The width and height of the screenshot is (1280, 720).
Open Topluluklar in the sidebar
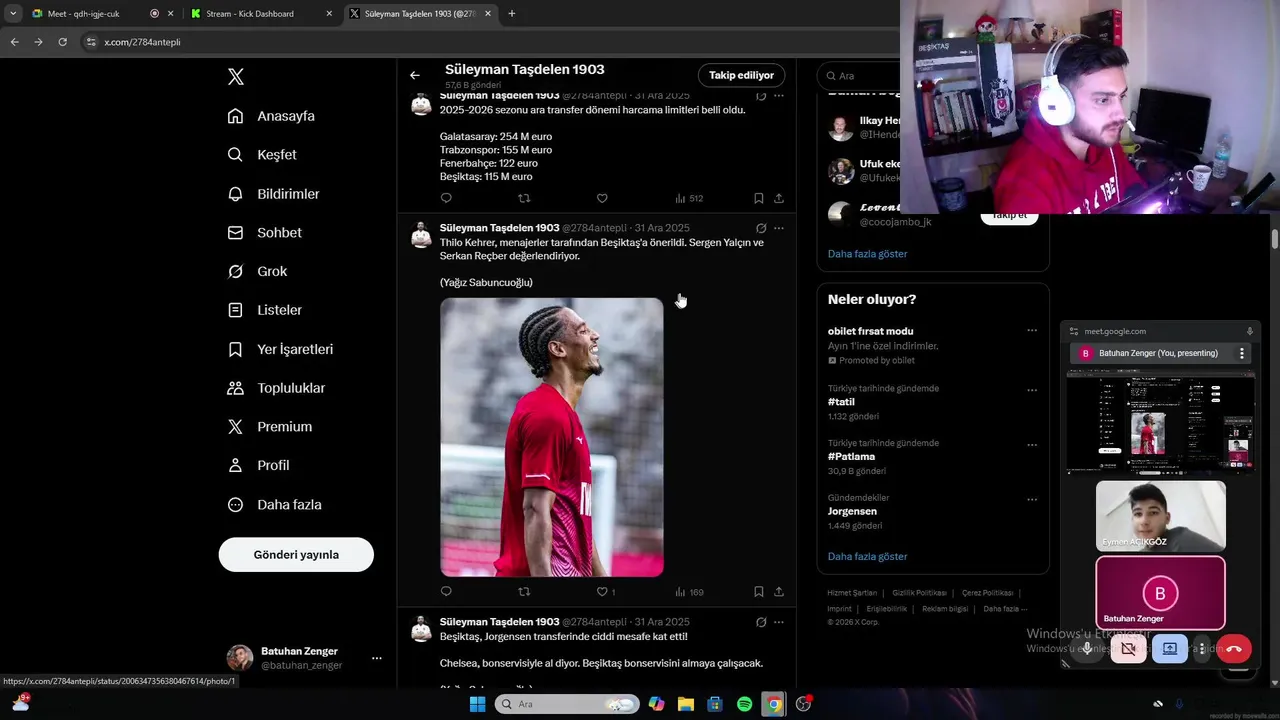coord(276,388)
